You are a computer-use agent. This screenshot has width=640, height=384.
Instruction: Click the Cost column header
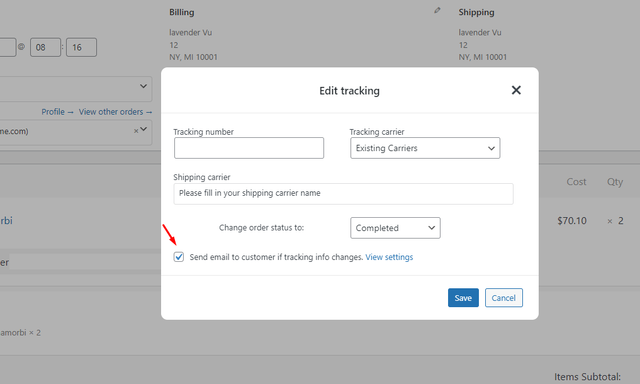pos(576,182)
